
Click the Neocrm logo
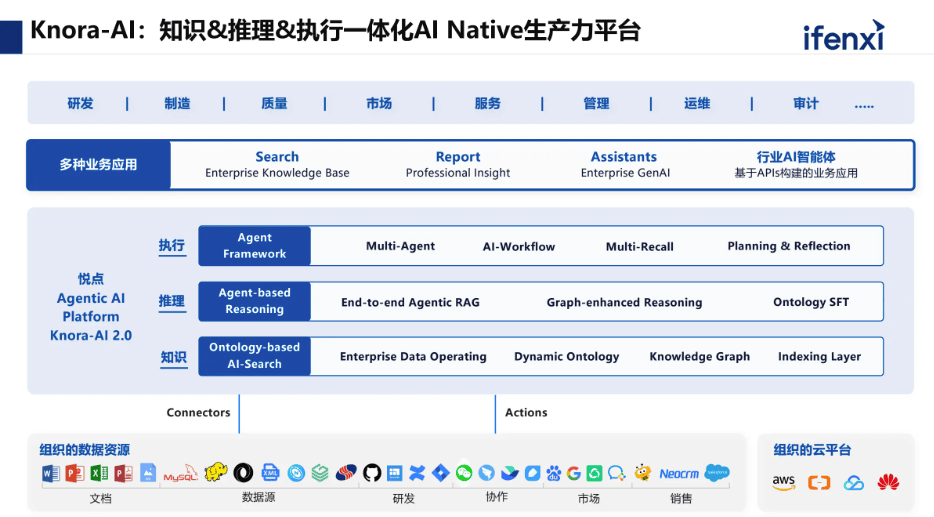(679, 473)
